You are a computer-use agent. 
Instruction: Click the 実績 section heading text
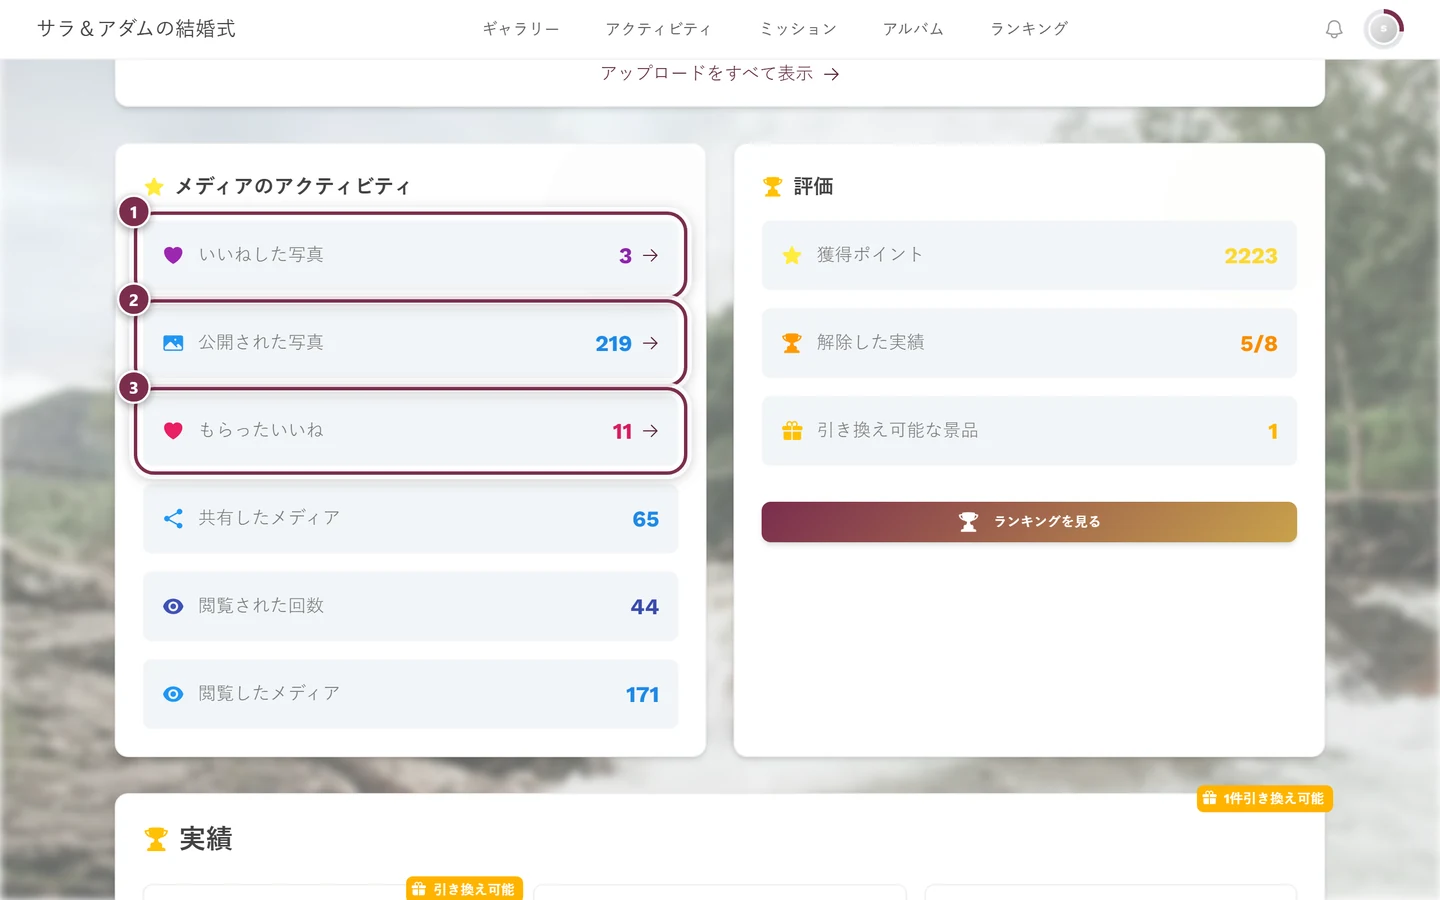(206, 839)
